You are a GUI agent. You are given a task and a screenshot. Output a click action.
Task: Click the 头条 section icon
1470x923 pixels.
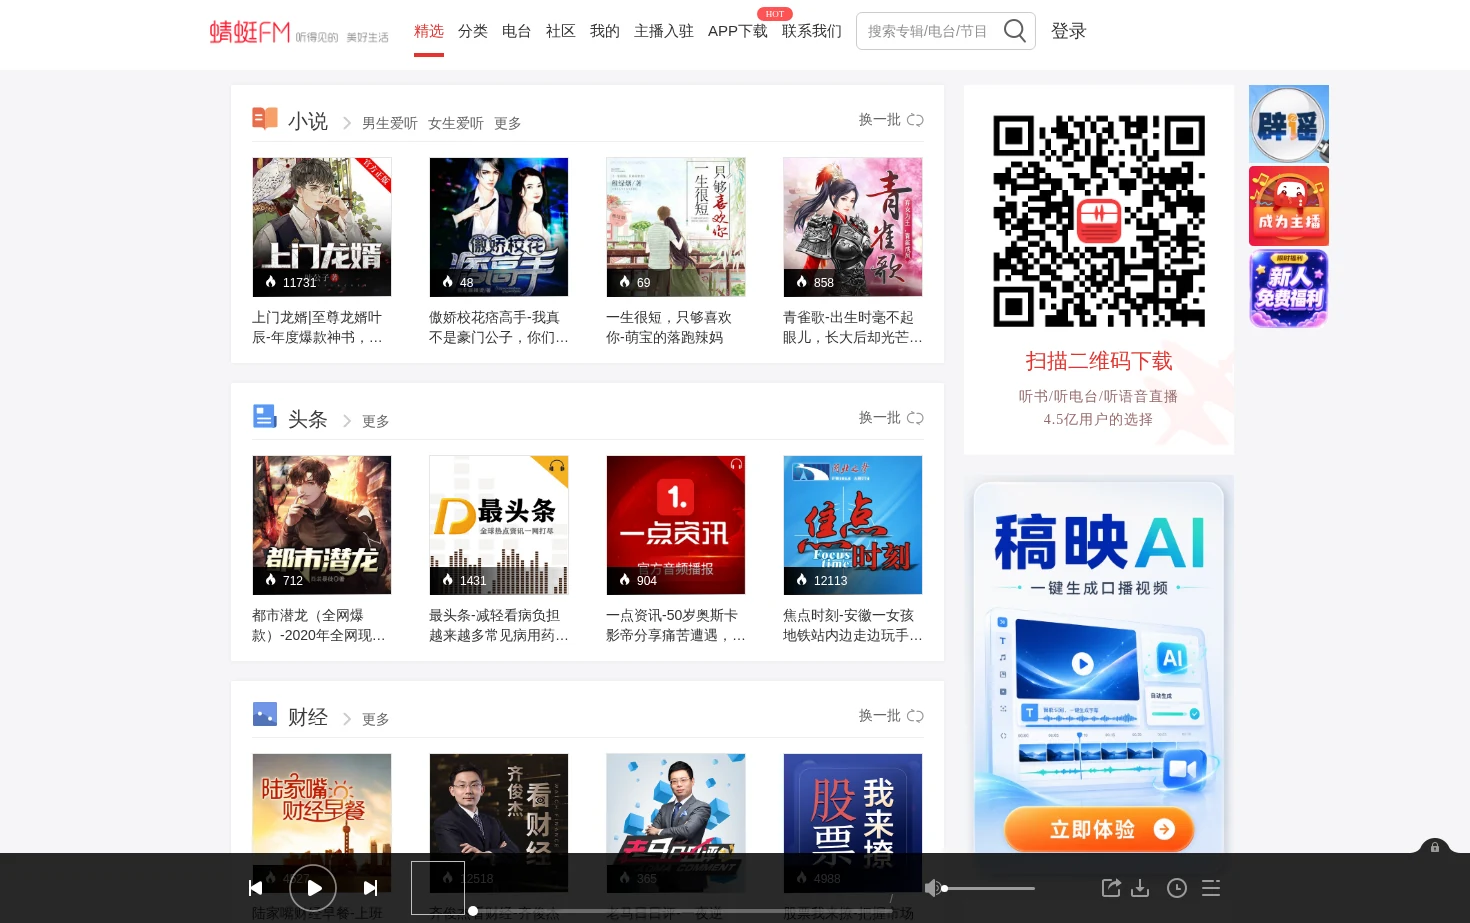pos(265,416)
